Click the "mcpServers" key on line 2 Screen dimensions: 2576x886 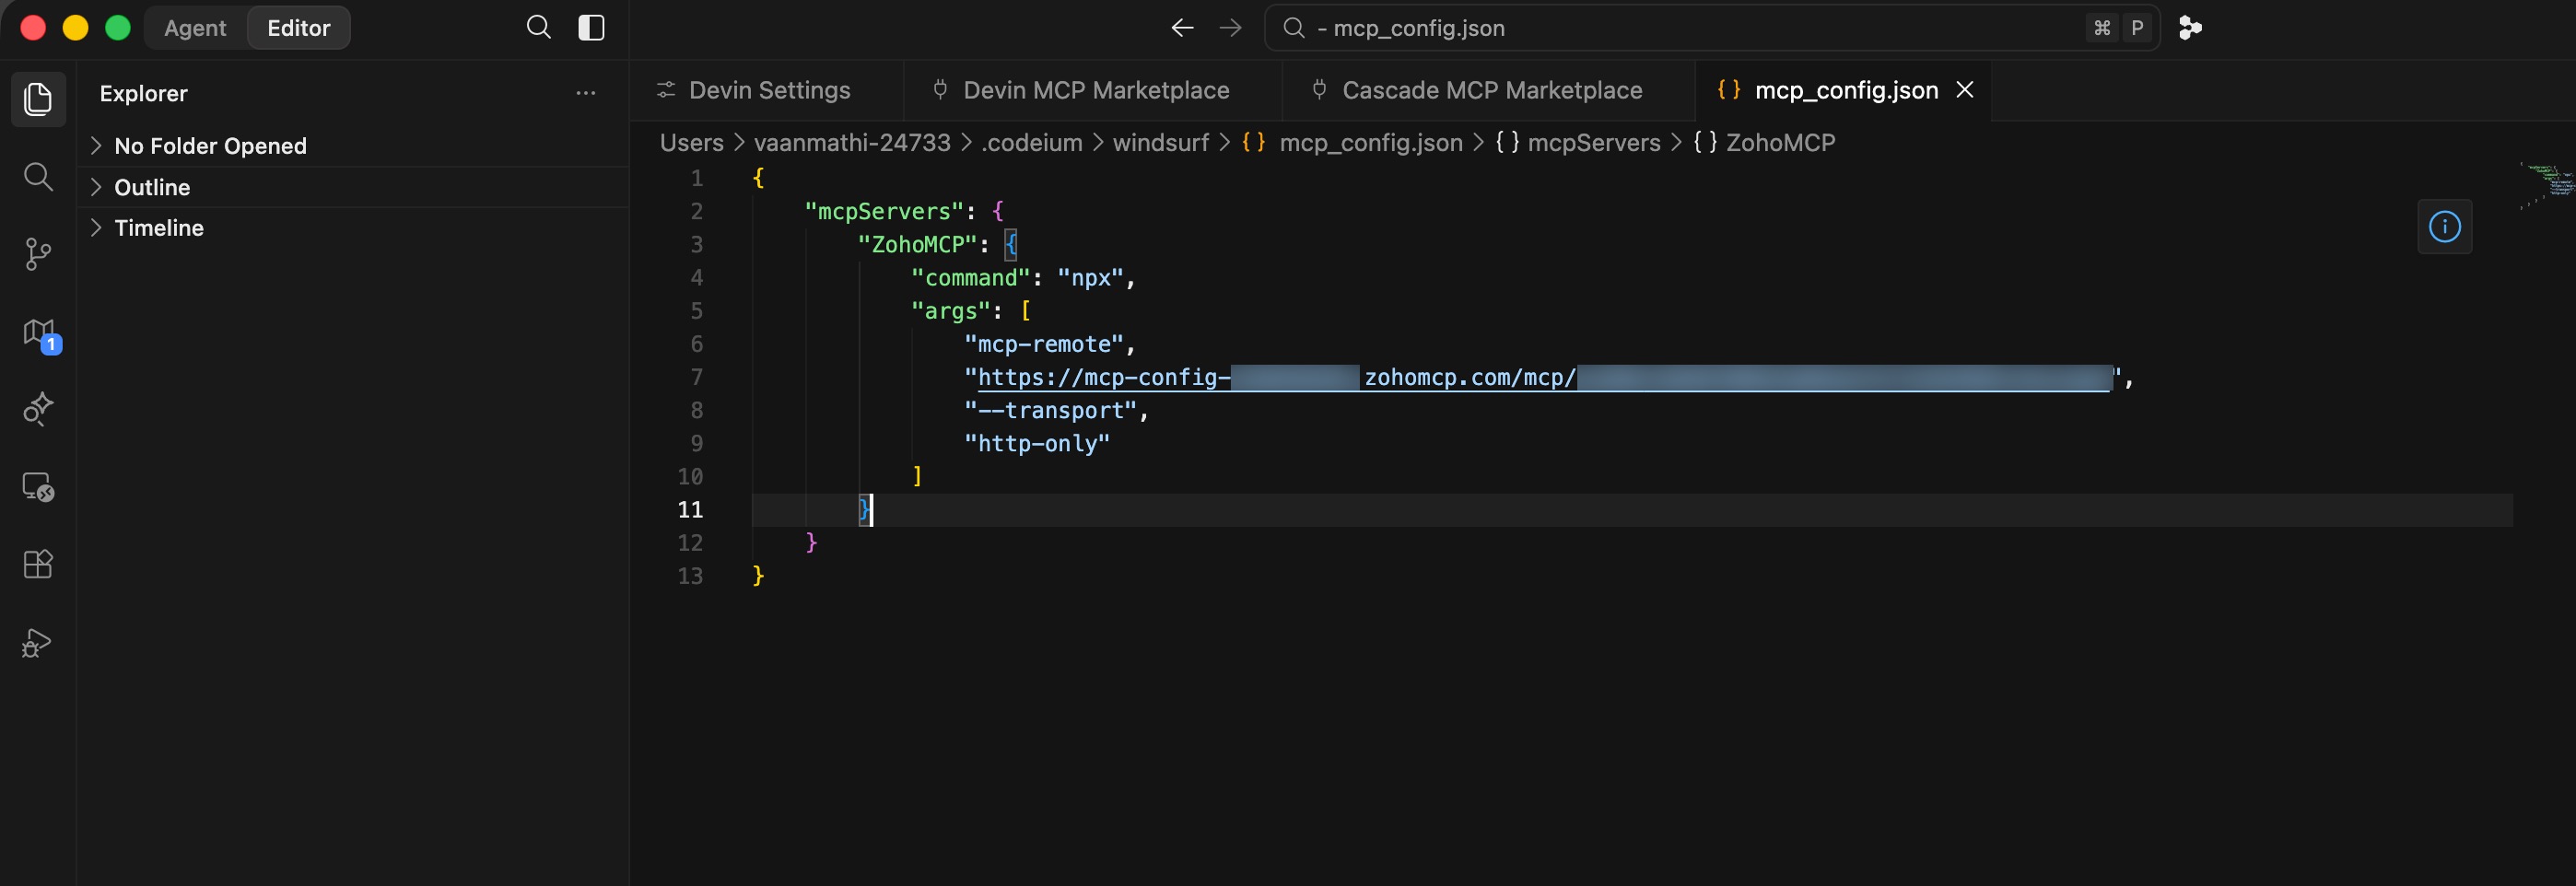tap(884, 211)
